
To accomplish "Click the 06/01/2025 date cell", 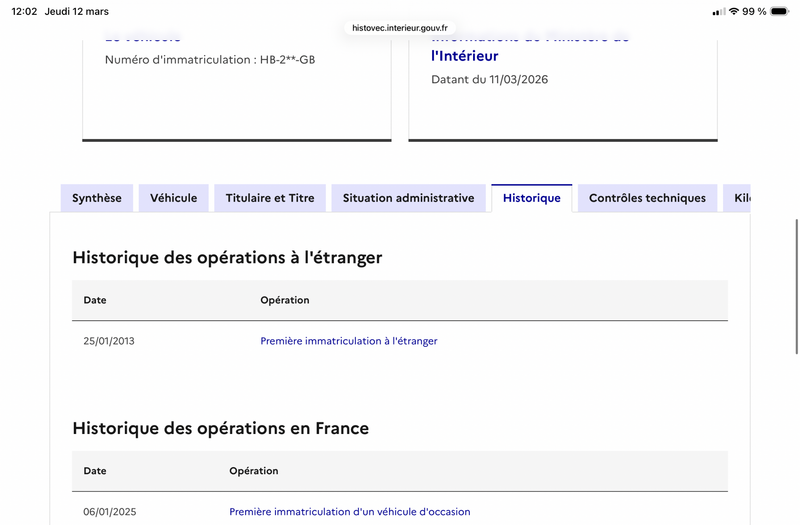I will [109, 512].
